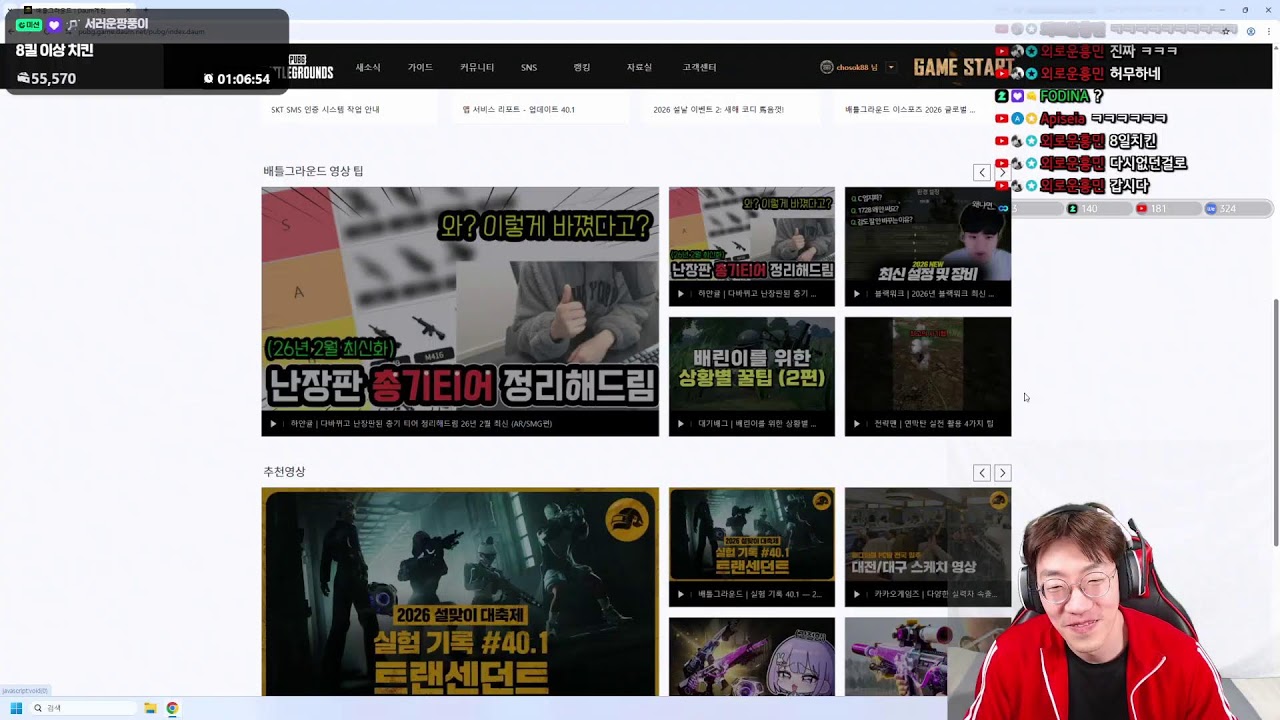This screenshot has height=720, width=1280.
Task: Click the page vertical scrollbar thumb
Action: [x=1275, y=422]
